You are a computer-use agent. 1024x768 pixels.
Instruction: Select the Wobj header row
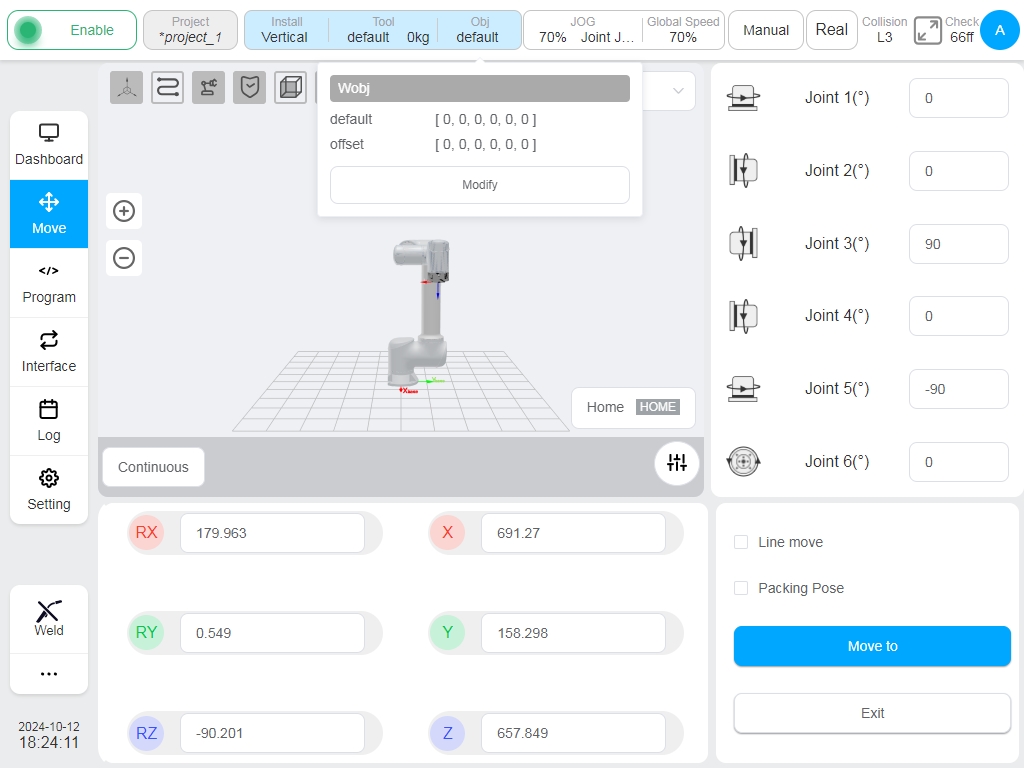coord(480,88)
